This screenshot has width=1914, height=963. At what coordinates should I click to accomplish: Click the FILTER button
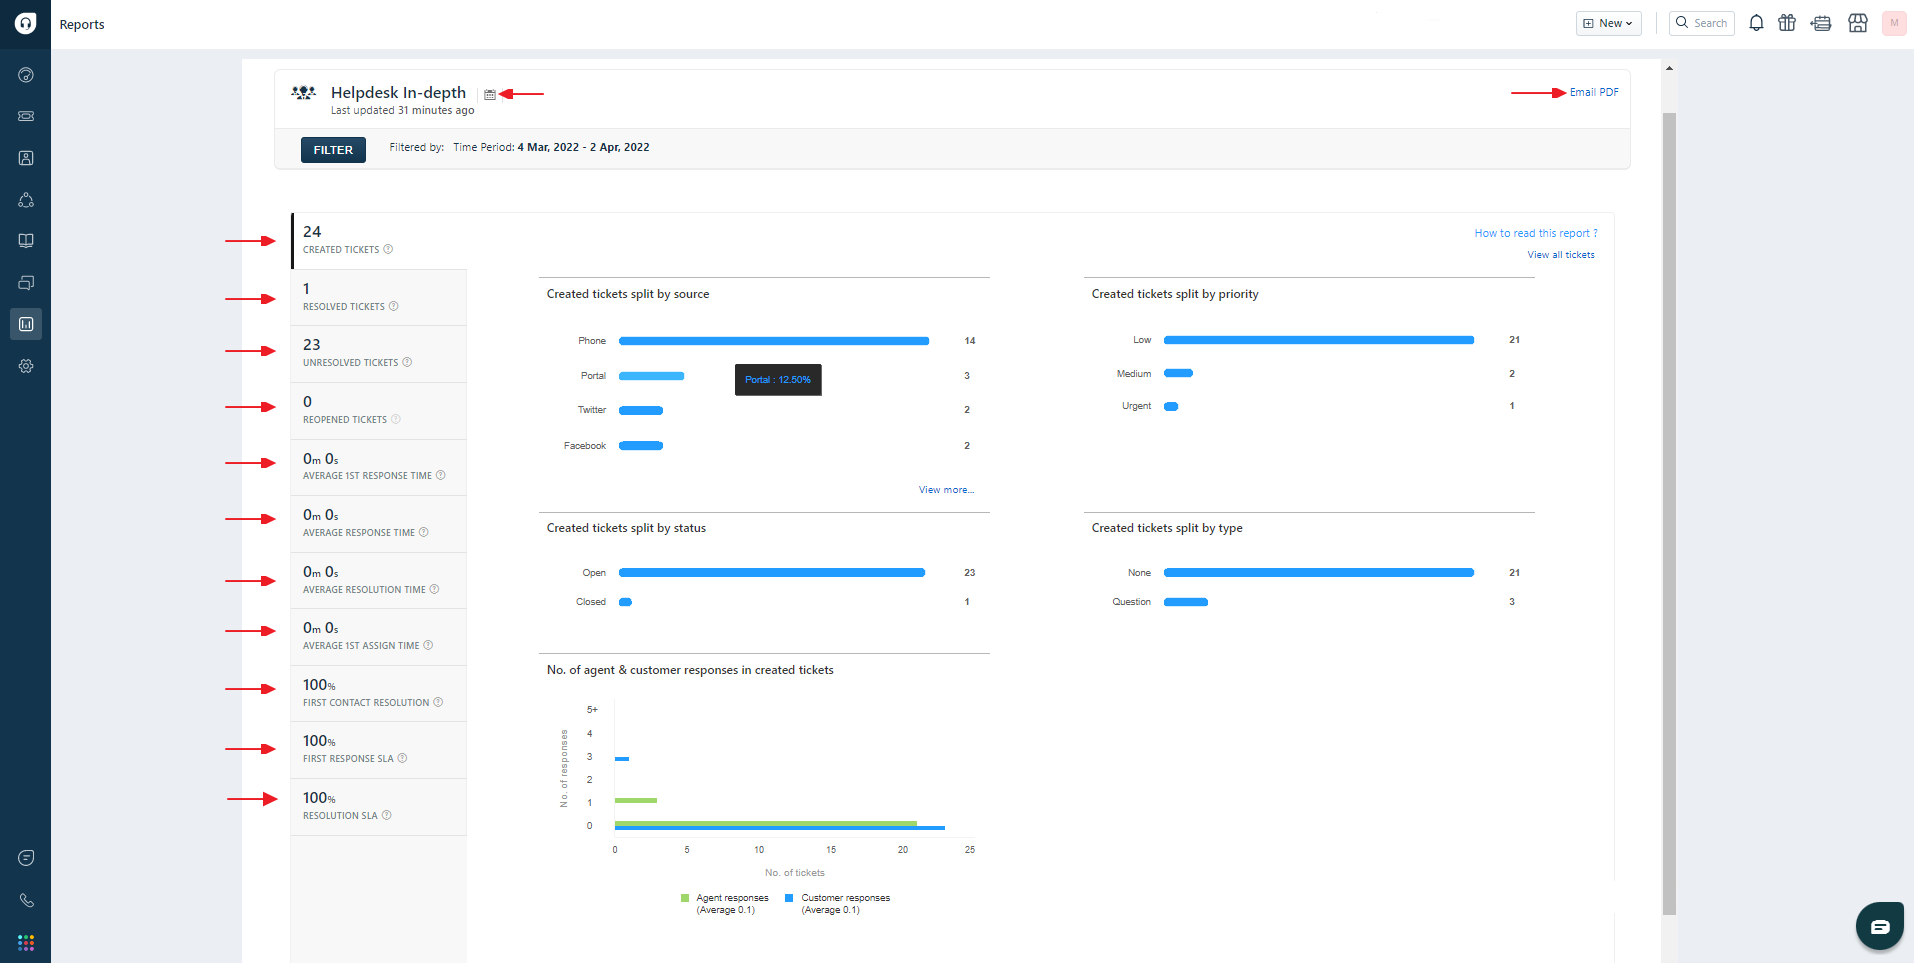click(x=333, y=150)
